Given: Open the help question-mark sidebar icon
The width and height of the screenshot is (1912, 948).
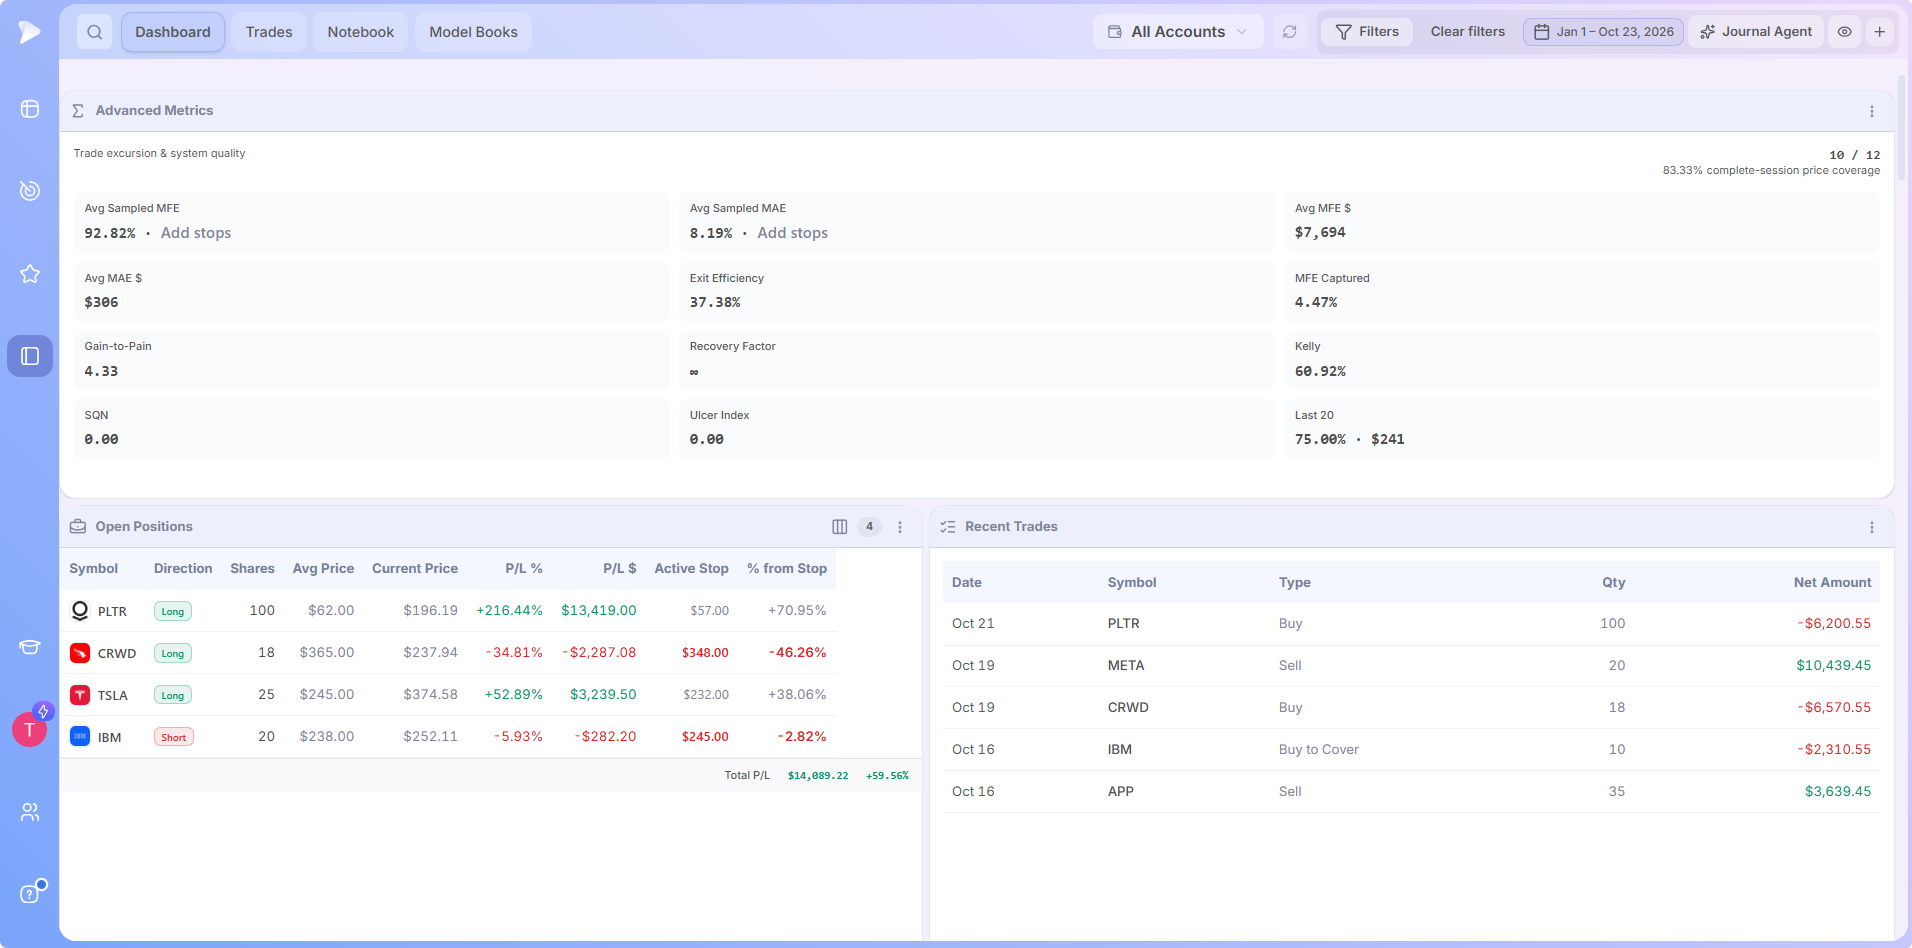Looking at the screenshot, I should [30, 894].
